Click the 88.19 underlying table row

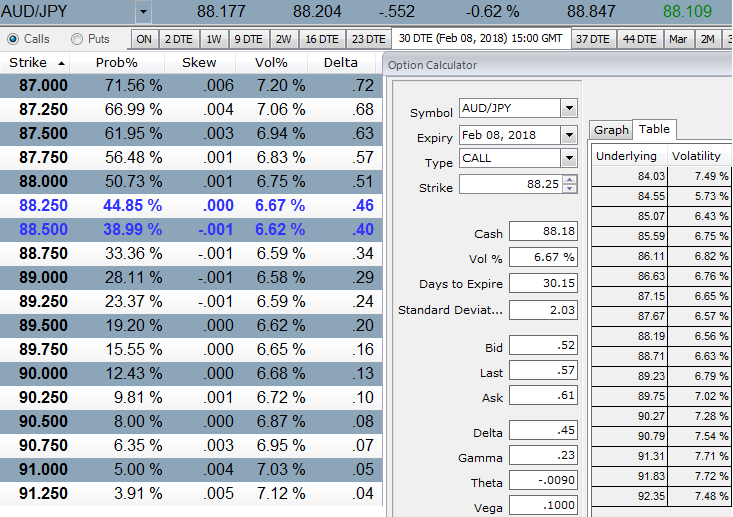(x=661, y=336)
